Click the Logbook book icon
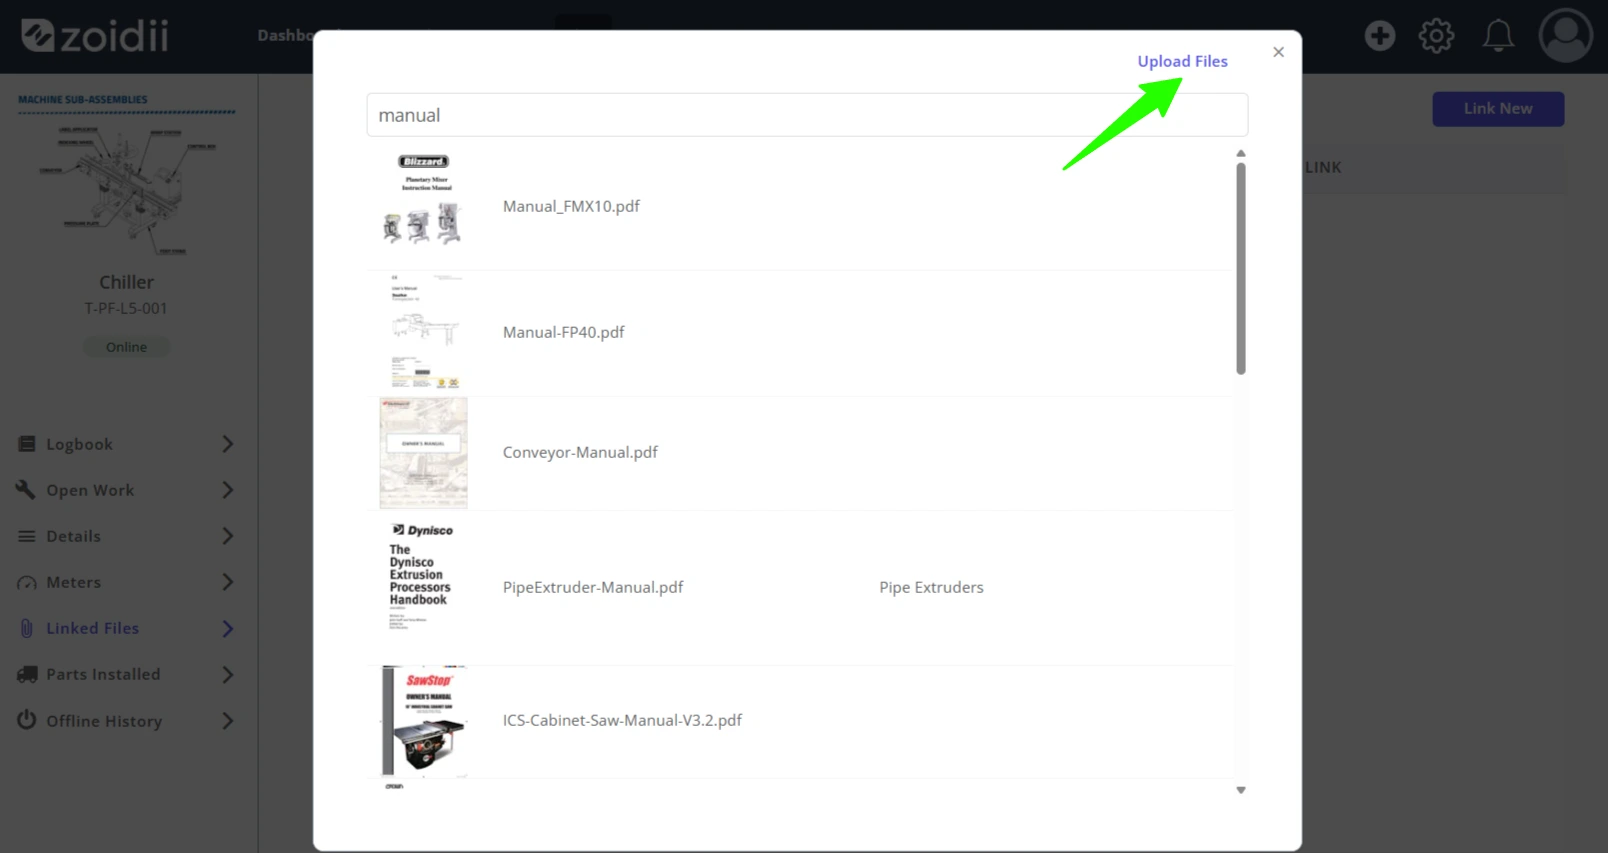The image size is (1608, 853). [27, 444]
